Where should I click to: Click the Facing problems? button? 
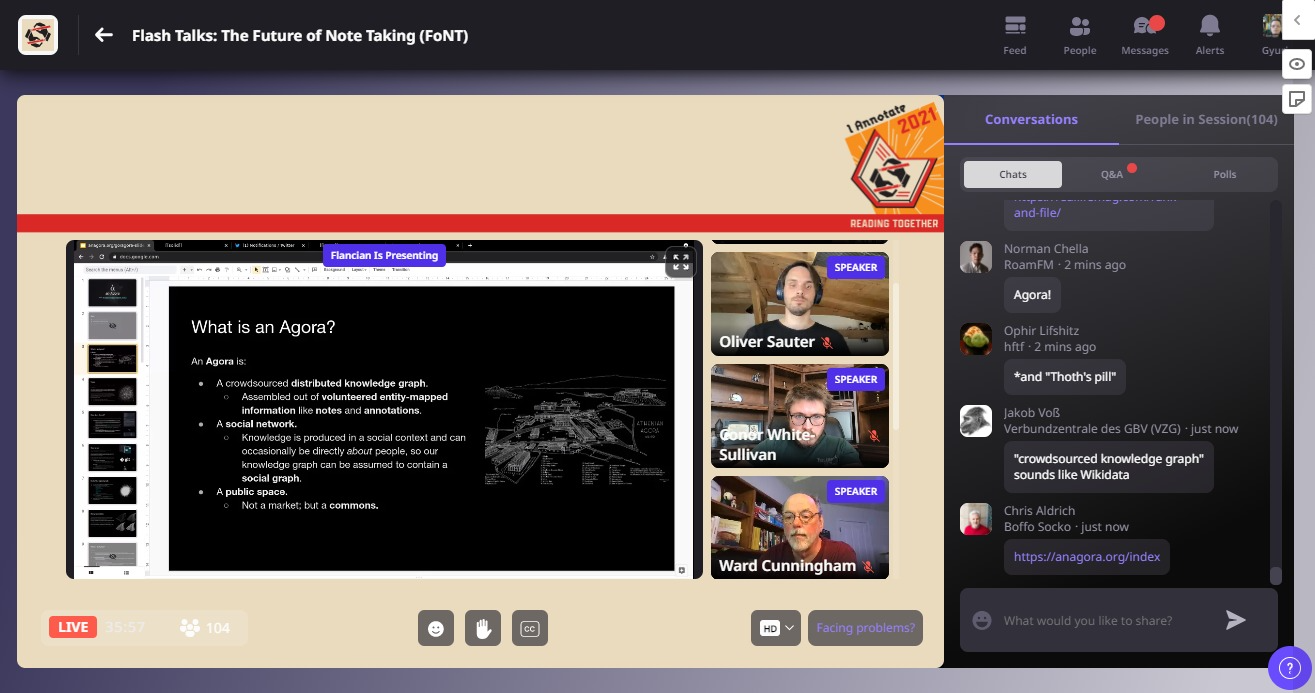[865, 628]
